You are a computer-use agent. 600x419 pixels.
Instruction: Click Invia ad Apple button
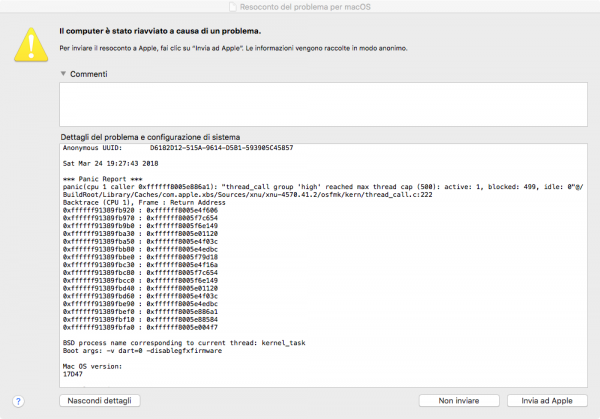pyautogui.click(x=547, y=401)
